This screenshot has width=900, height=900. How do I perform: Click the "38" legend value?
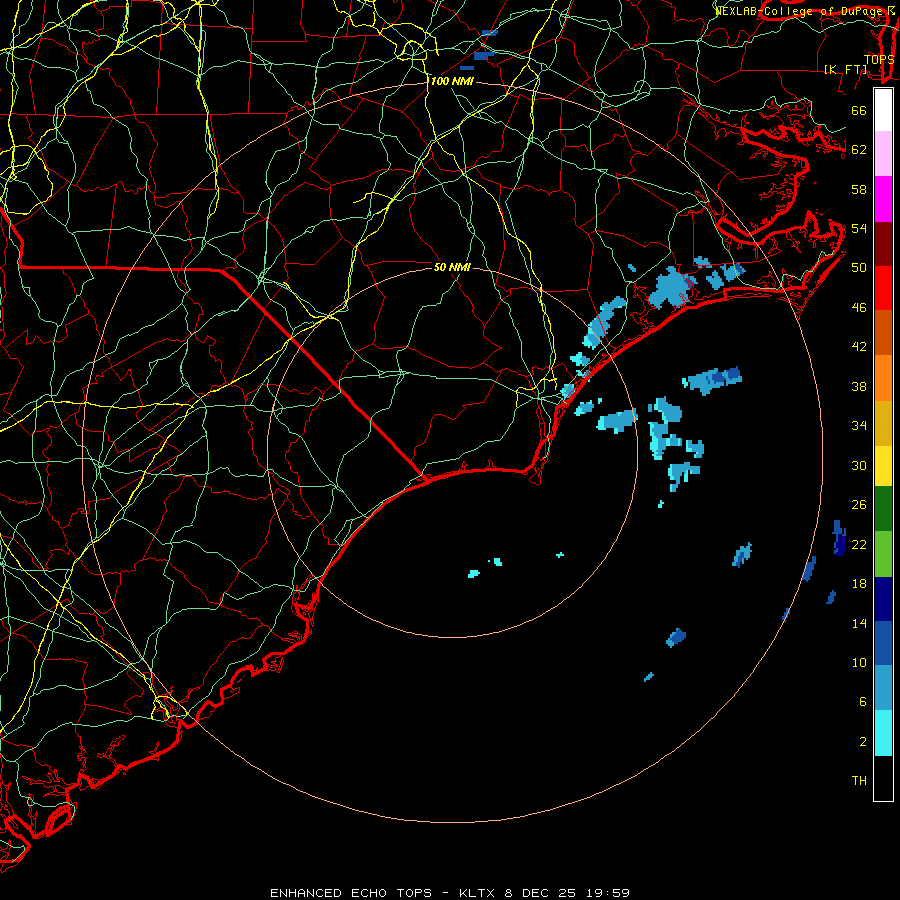point(859,387)
